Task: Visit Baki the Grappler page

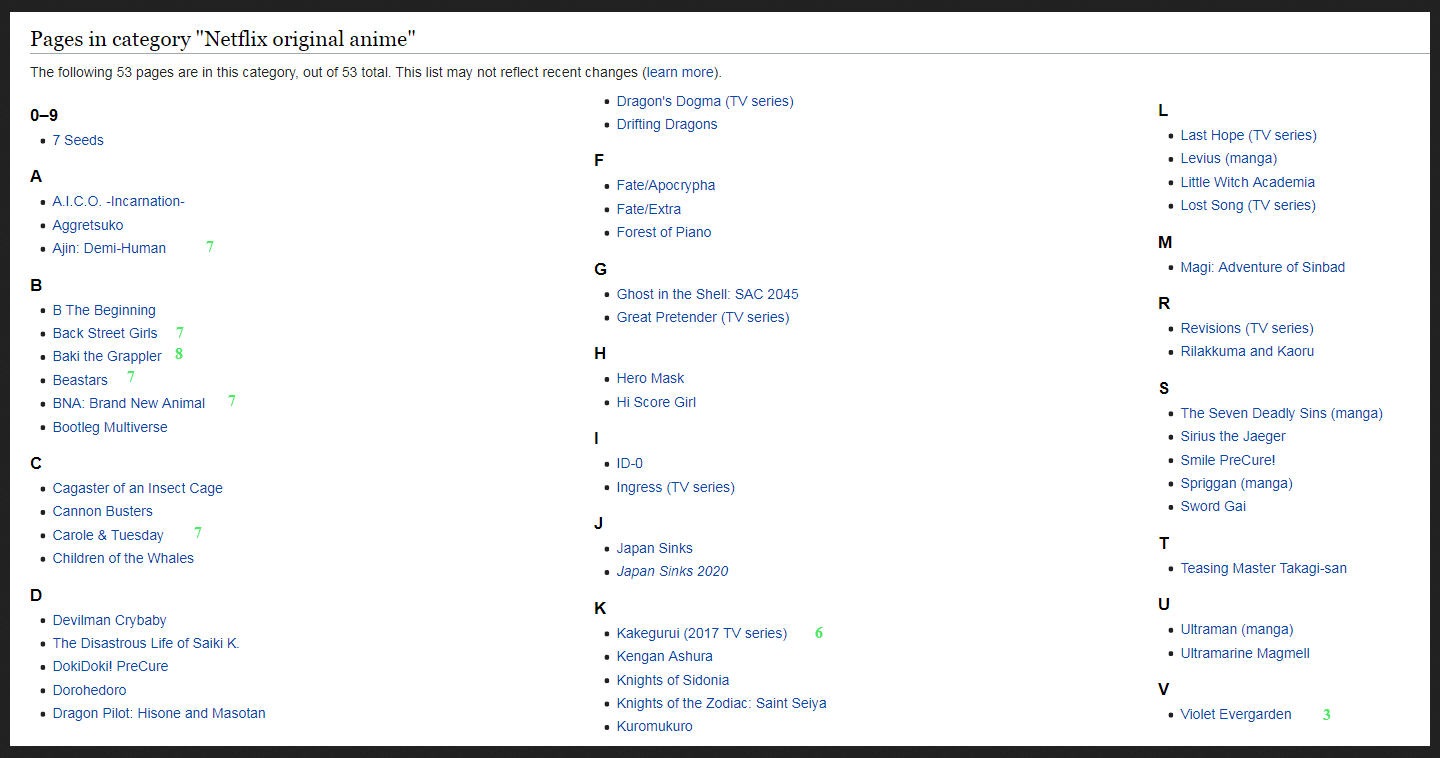Action: coord(107,356)
